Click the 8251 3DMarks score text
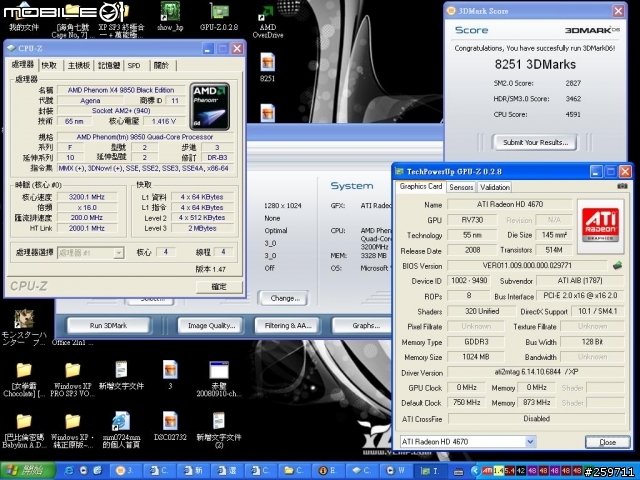The height and width of the screenshot is (480, 640). click(535, 64)
